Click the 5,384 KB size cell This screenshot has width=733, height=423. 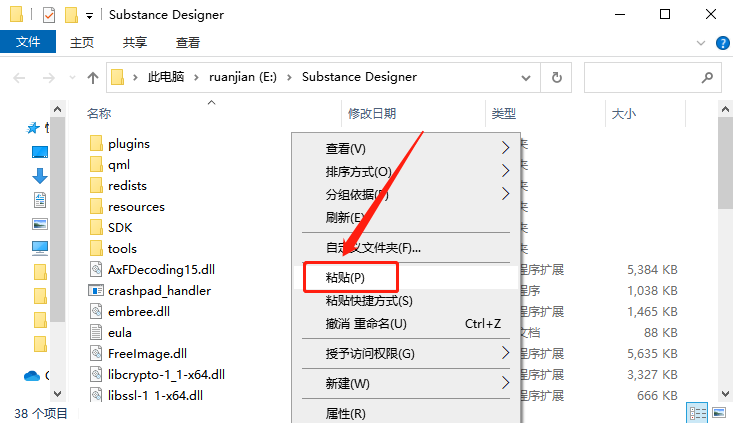(652, 270)
